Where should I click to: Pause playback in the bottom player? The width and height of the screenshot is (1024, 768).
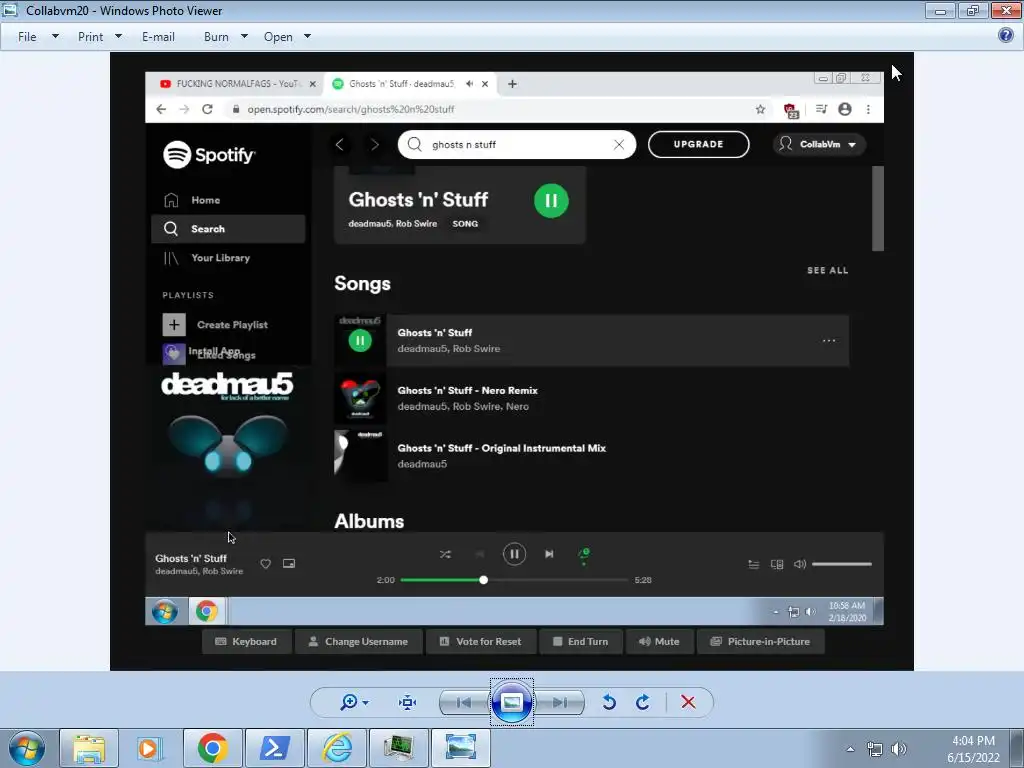tap(514, 554)
